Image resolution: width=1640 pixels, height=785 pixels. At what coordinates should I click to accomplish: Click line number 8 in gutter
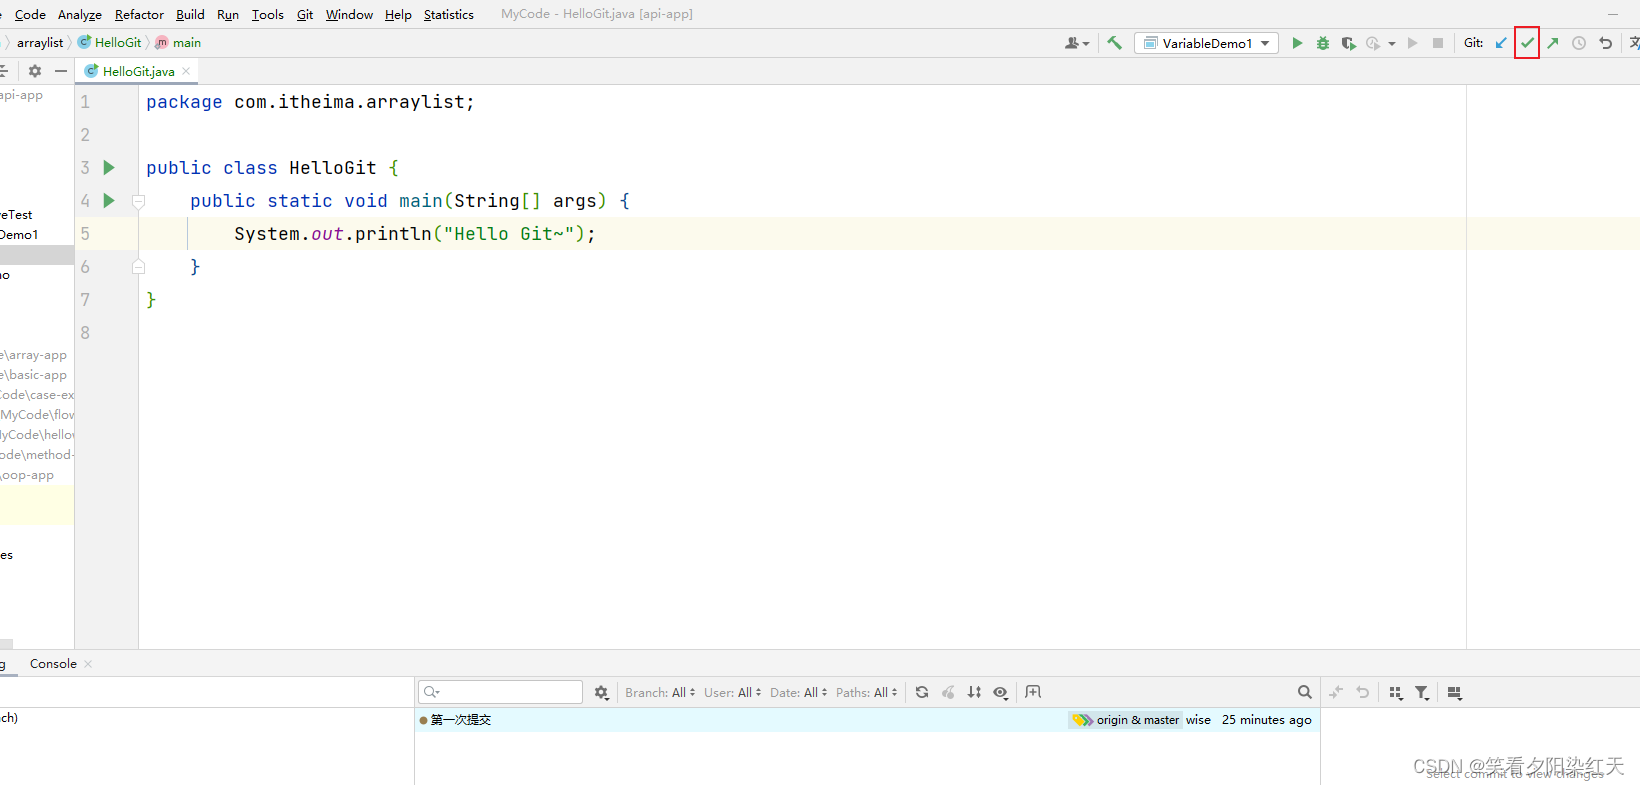coord(85,333)
